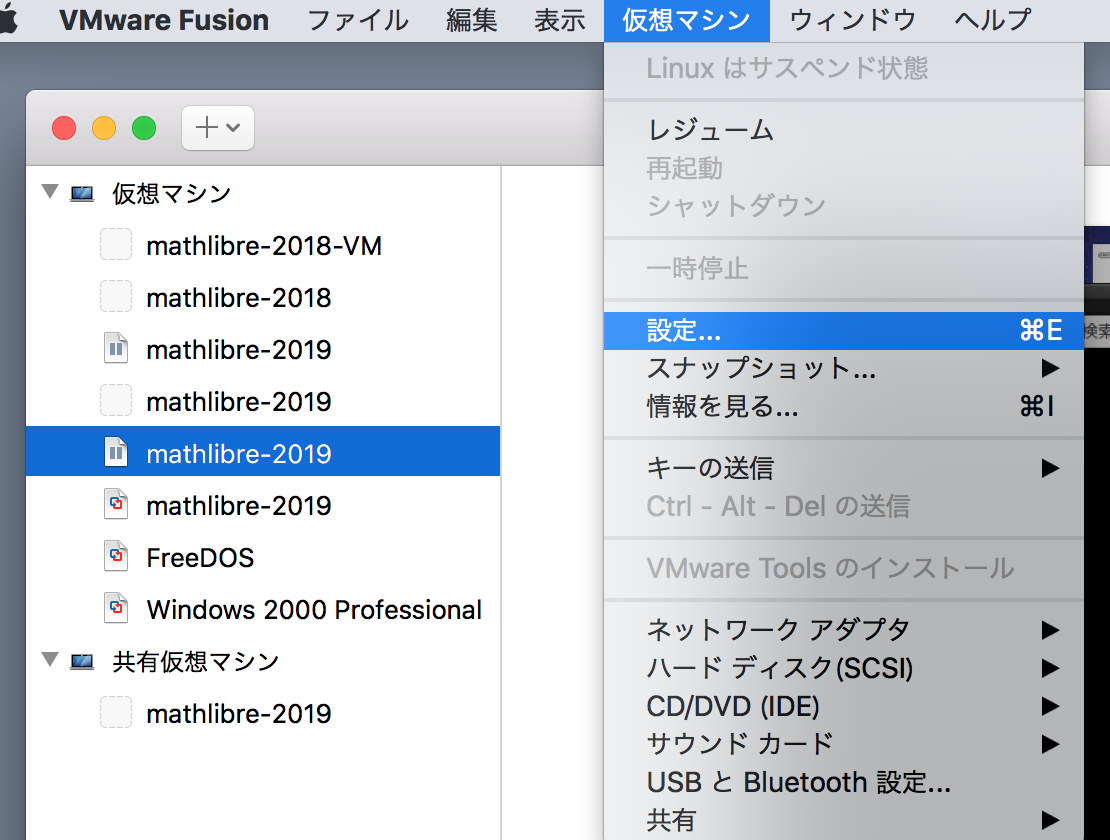Open the スナップショット... submenu
Screen dimensions: 1110x840
coord(844,368)
